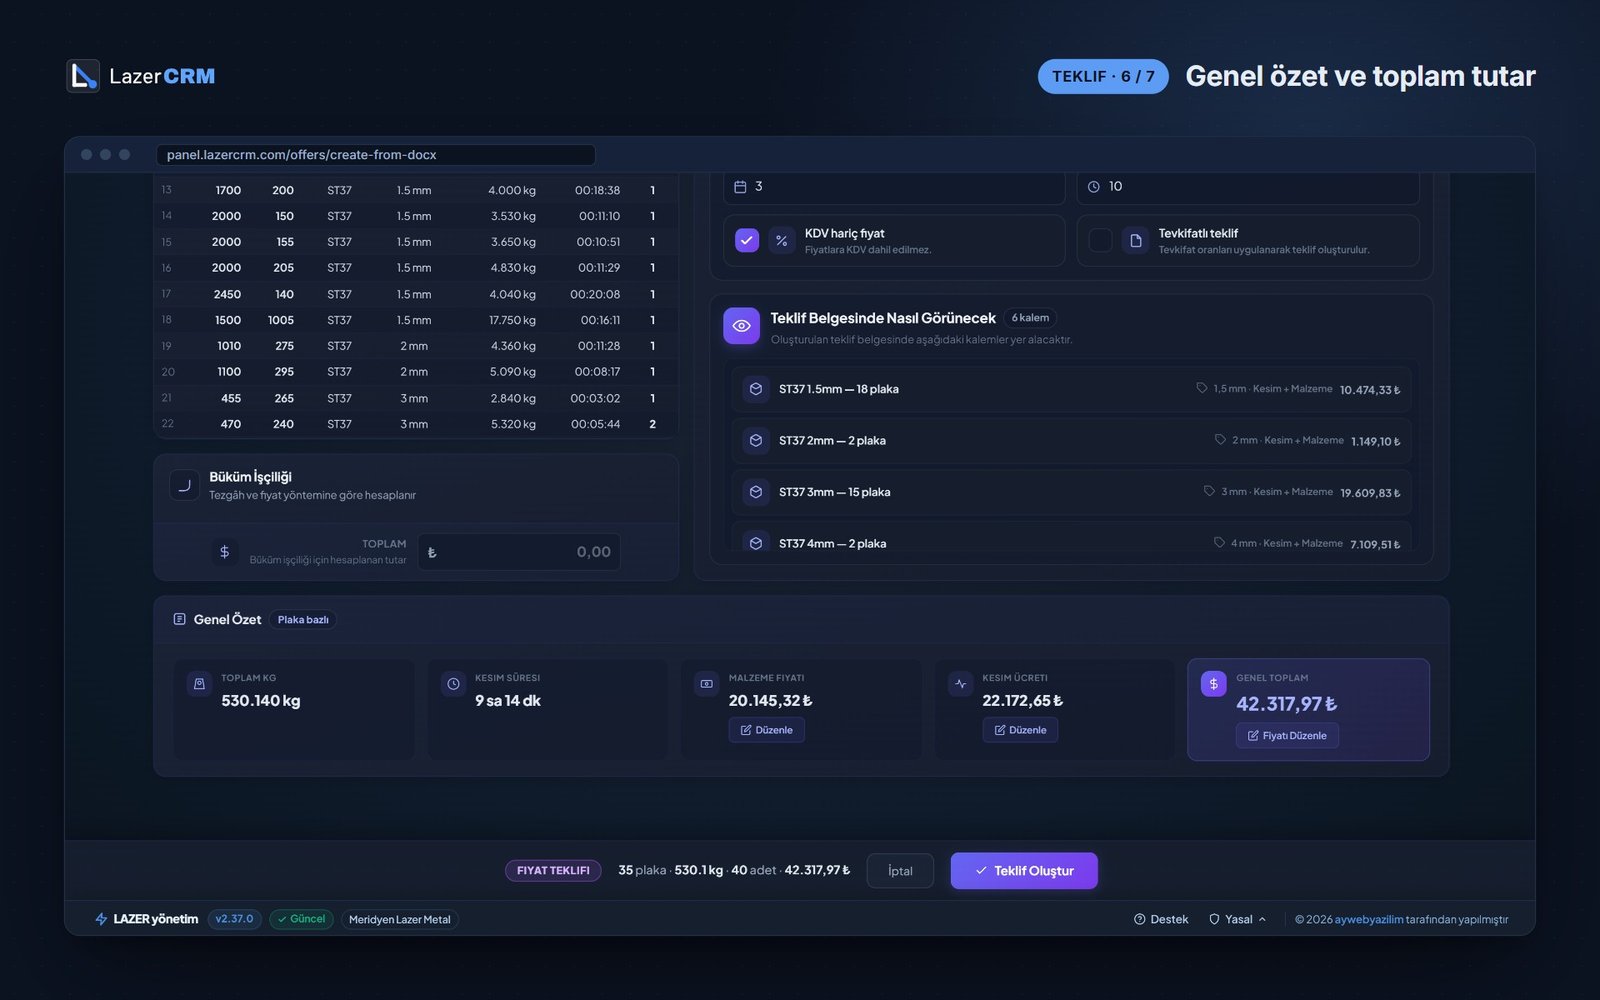Click the 19.609,83 ₺ price value

(x=1370, y=493)
